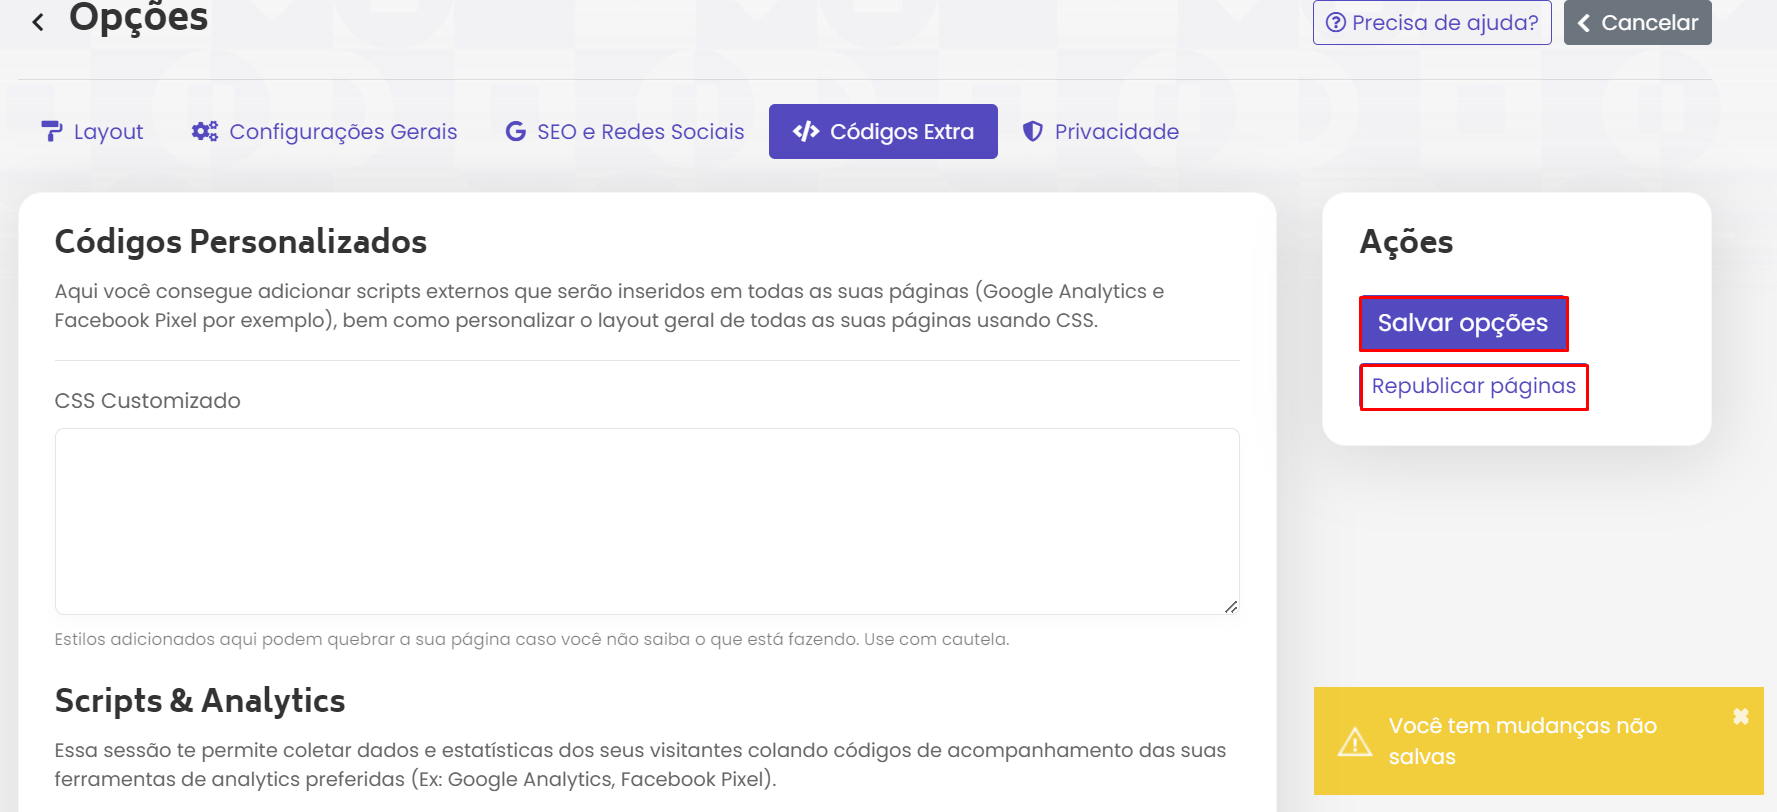This screenshot has width=1777, height=812.
Task: Dismiss the unsaved changes notification
Action: click(1740, 716)
